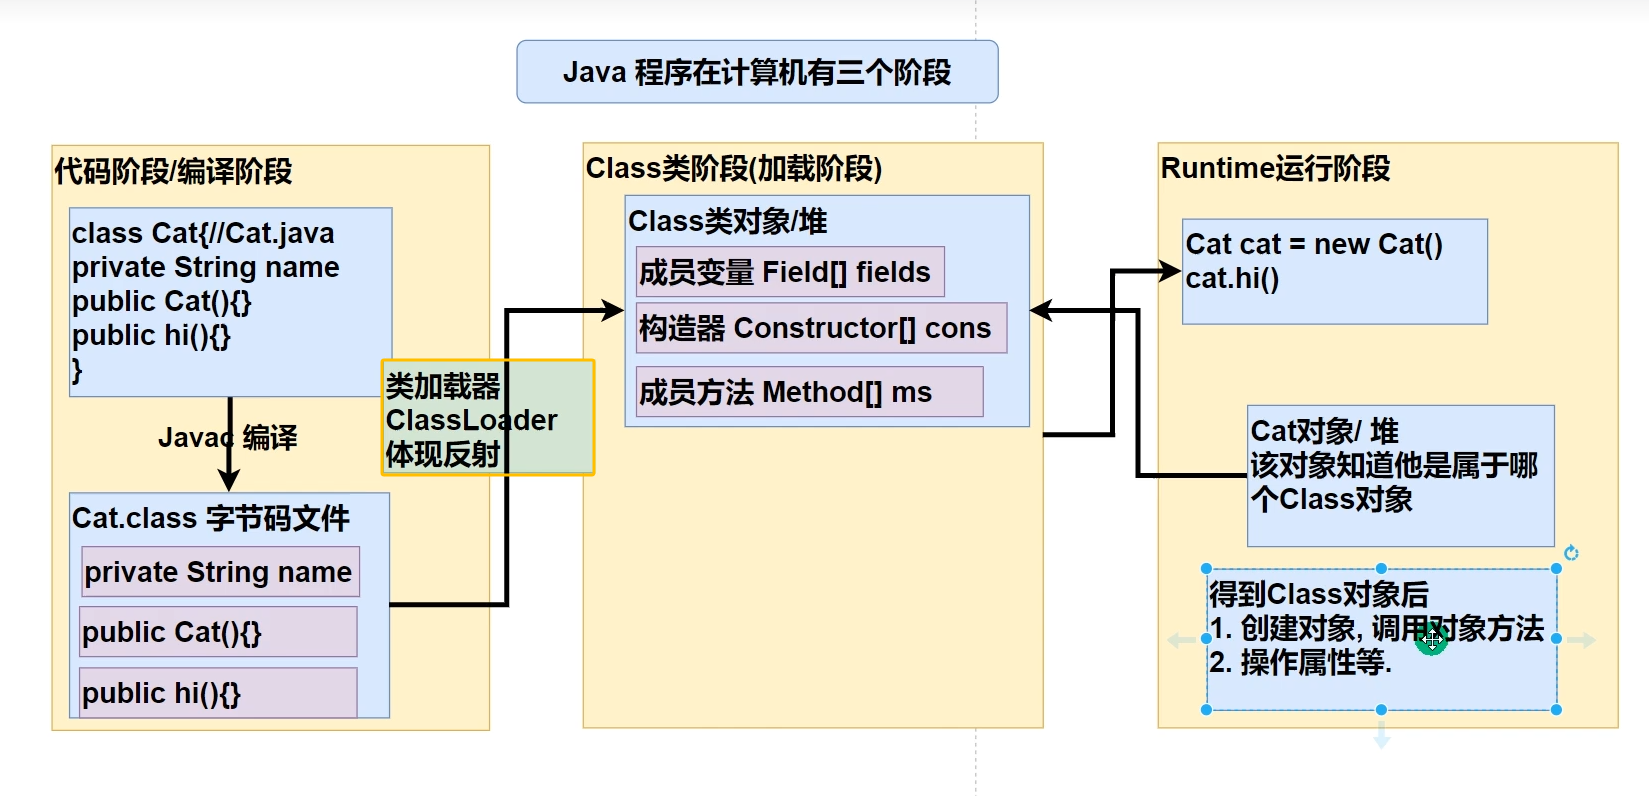The height and width of the screenshot is (796, 1649).
Task: Click downward clone arrow below selected box
Action: coord(1382,737)
